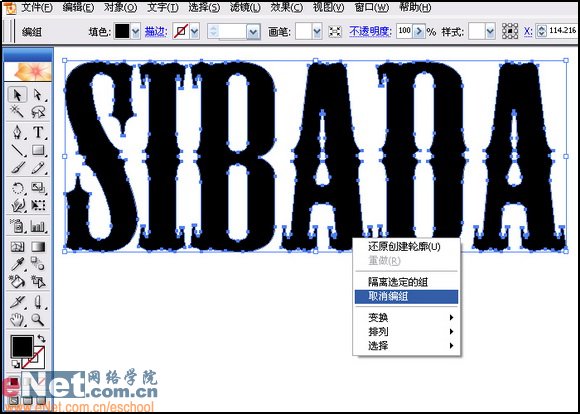Swap fill and stroke with curved arrows
Image resolution: width=580 pixels, height=414 pixels.
coord(41,338)
